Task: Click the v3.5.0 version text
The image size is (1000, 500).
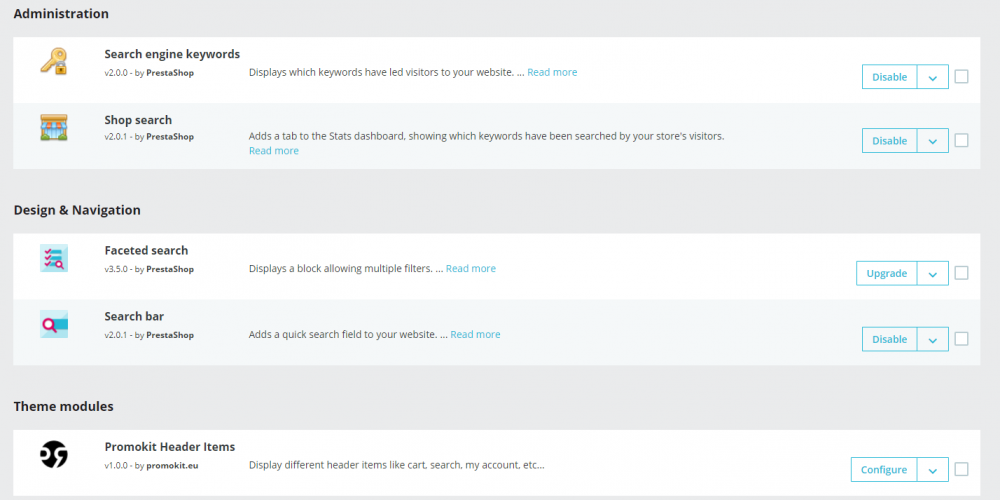Action: (x=115, y=269)
